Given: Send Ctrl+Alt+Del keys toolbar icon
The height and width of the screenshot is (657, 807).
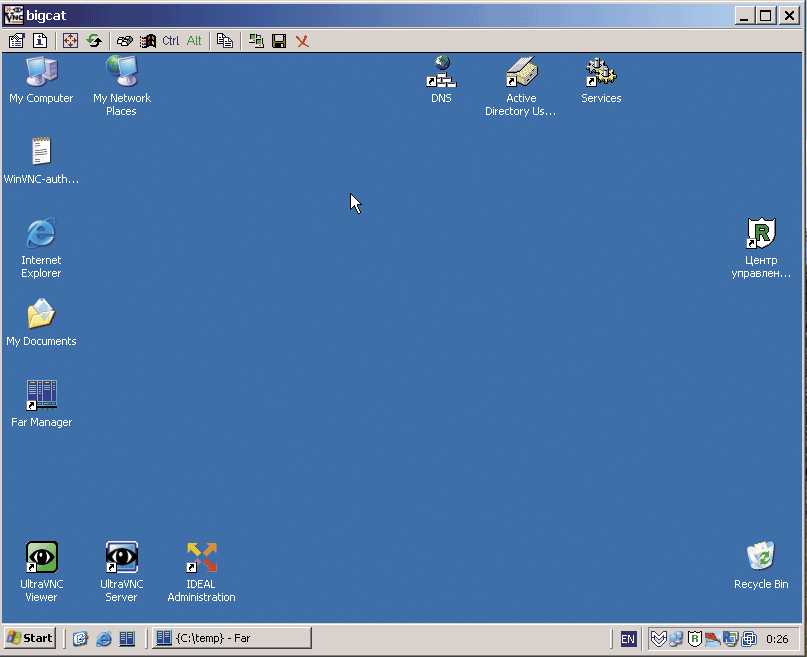Looking at the screenshot, I should [x=125, y=41].
